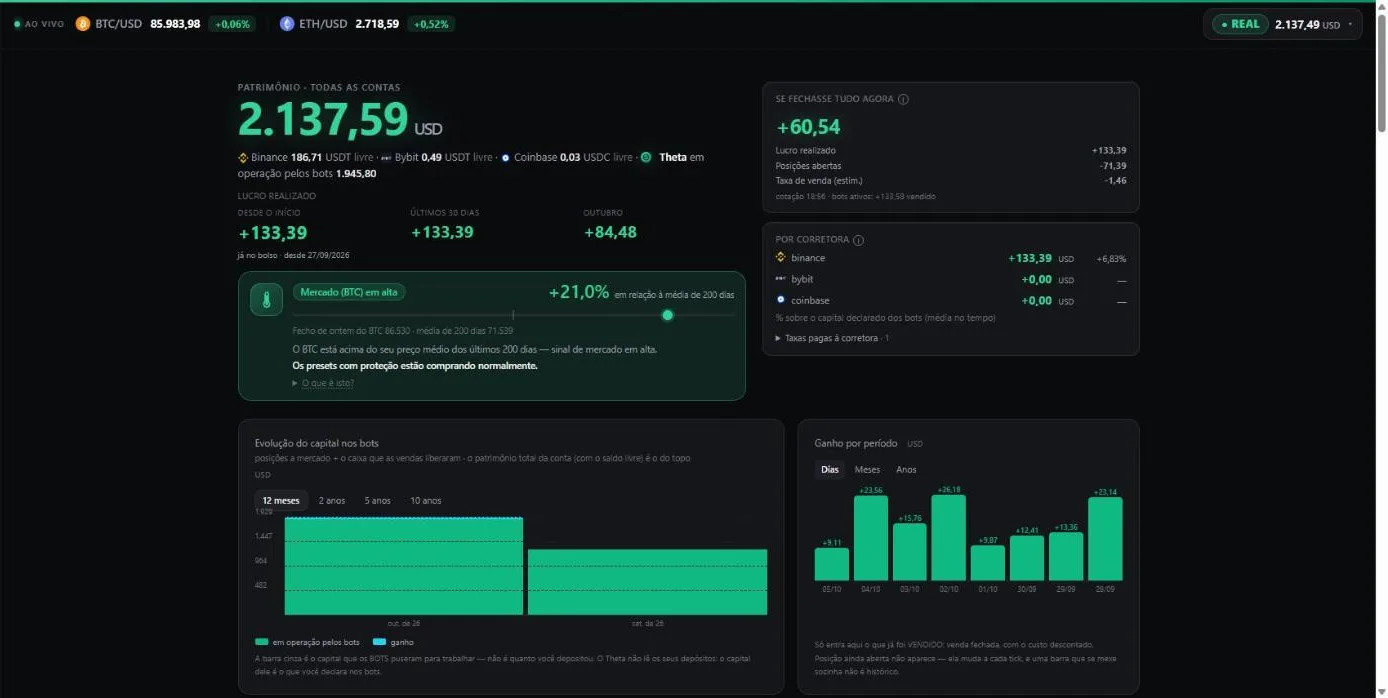The width and height of the screenshot is (1388, 698).
Task: Click the 04/10 bar showing +23,56
Action: (x=871, y=538)
